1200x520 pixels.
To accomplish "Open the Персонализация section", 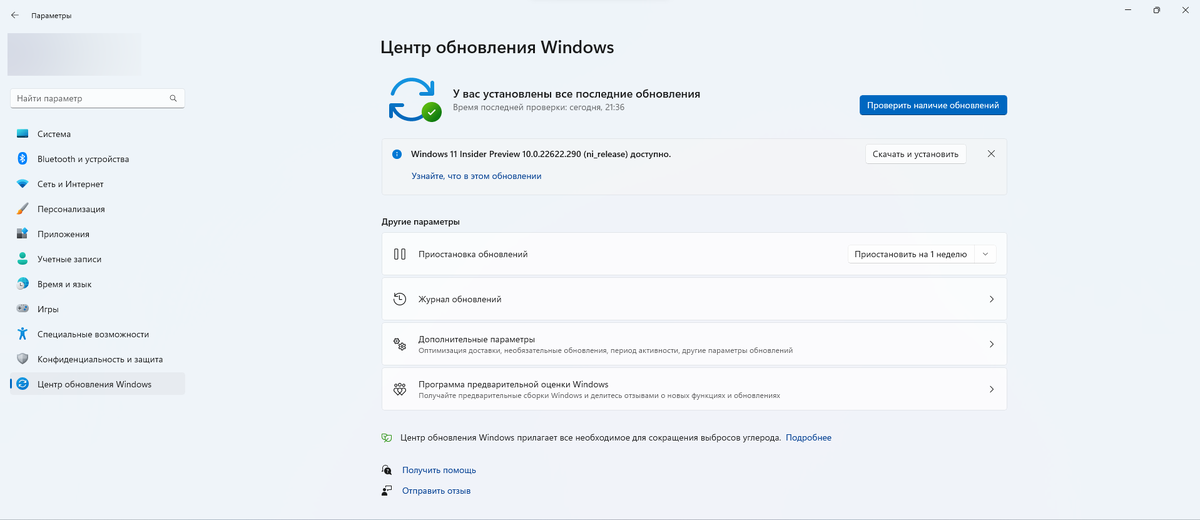I will (97, 209).
